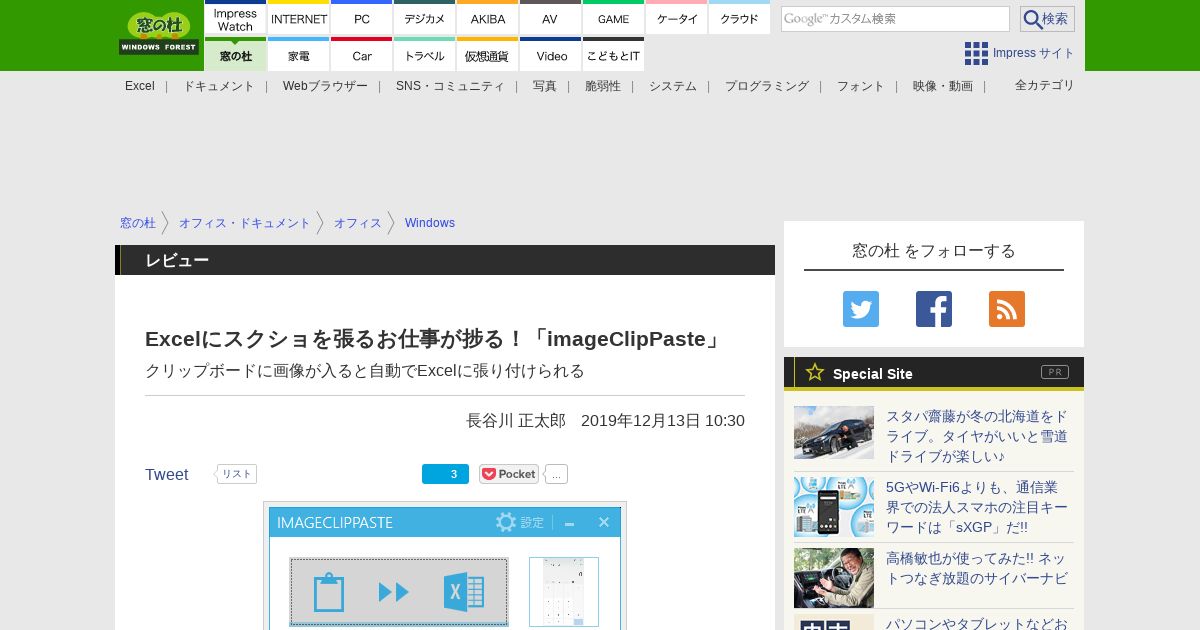Click the author name 長谷川 正太郎
1200x630 pixels.
516,421
